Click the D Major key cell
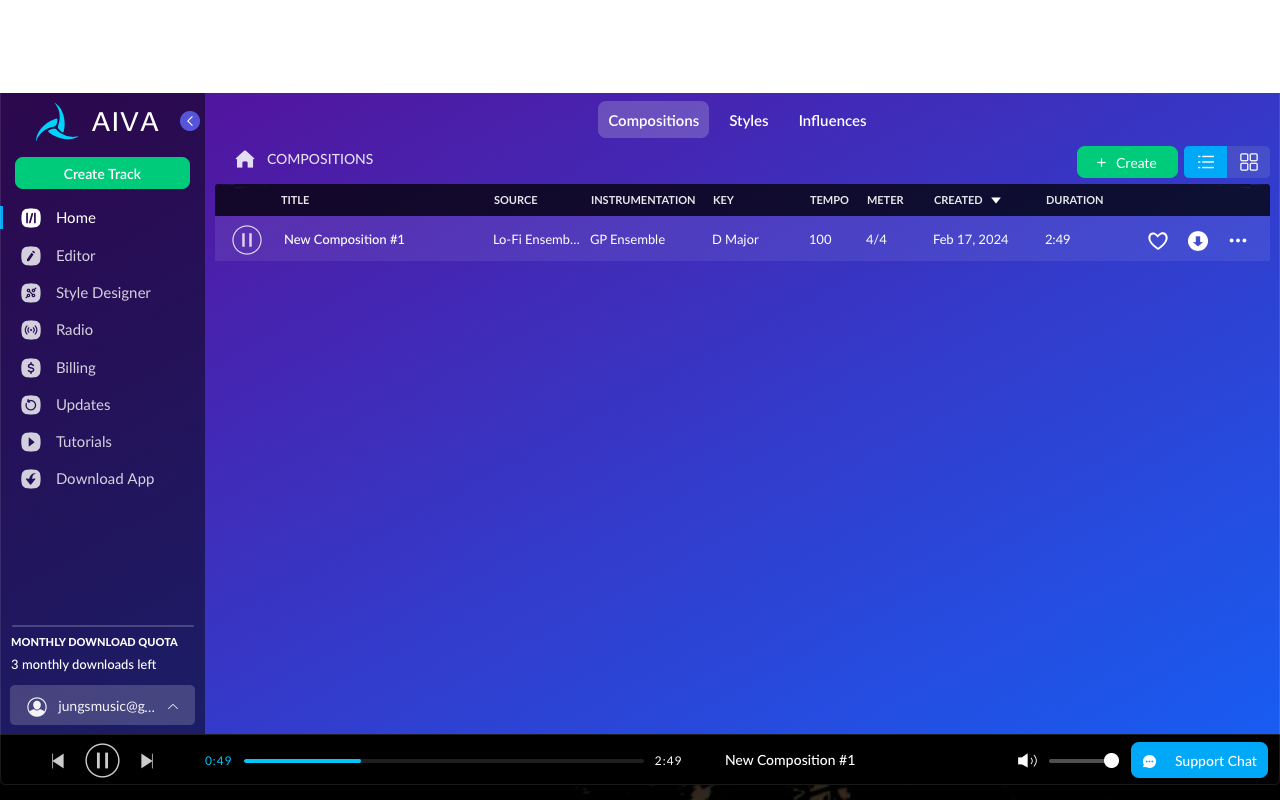 (x=735, y=240)
